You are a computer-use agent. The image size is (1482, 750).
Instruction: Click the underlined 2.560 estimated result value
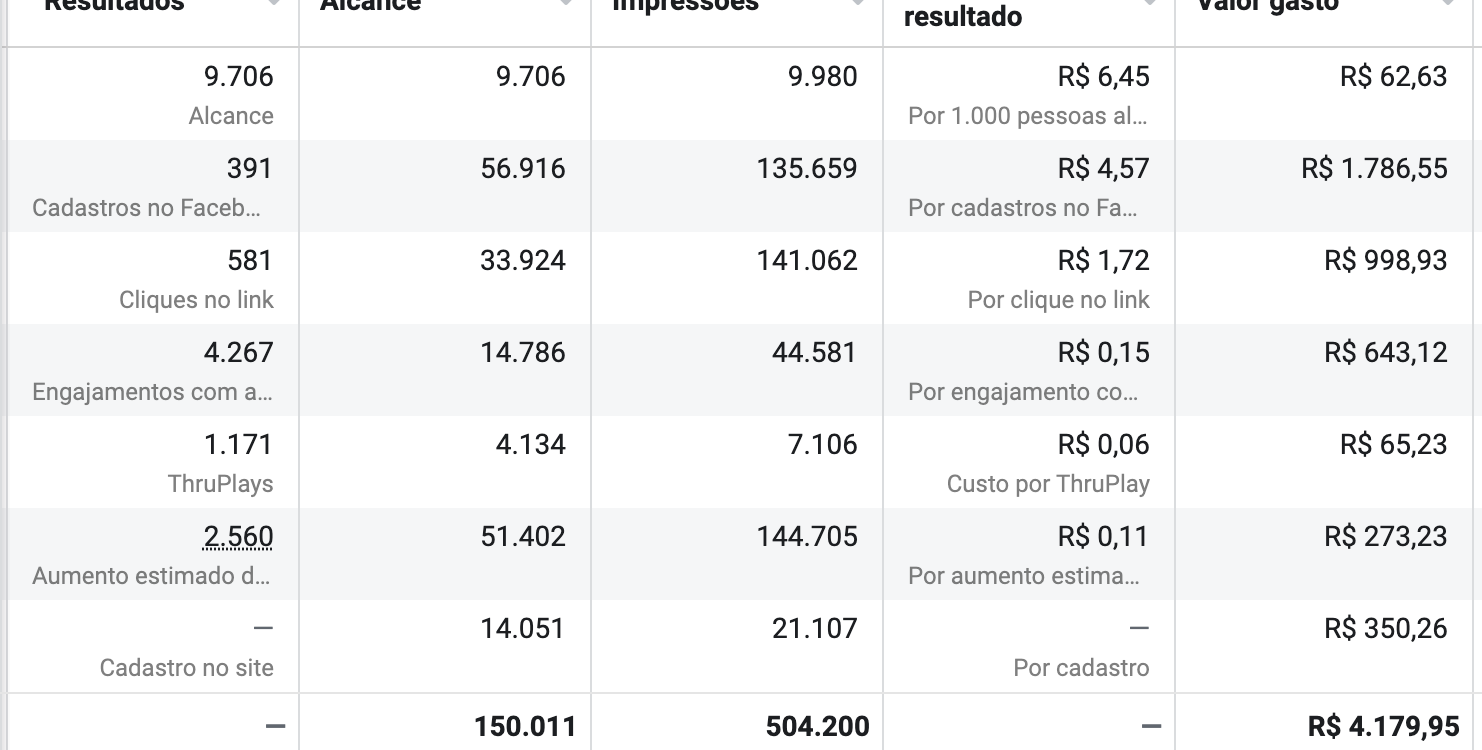238,537
